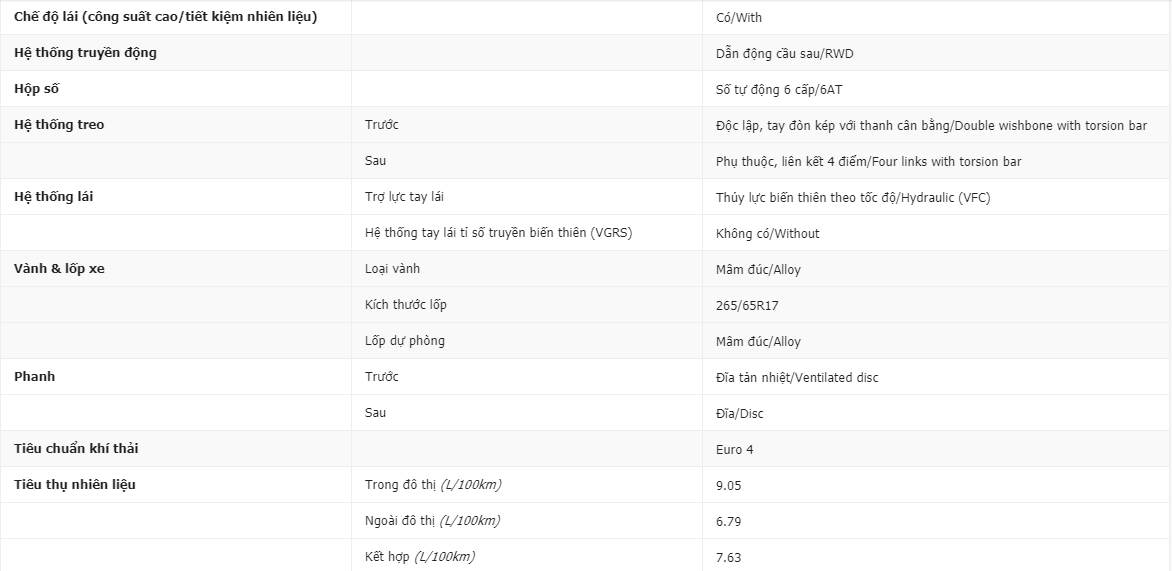Click the 'Lốp dự phòng' sub-label
The height and width of the screenshot is (571, 1172).
(x=405, y=341)
